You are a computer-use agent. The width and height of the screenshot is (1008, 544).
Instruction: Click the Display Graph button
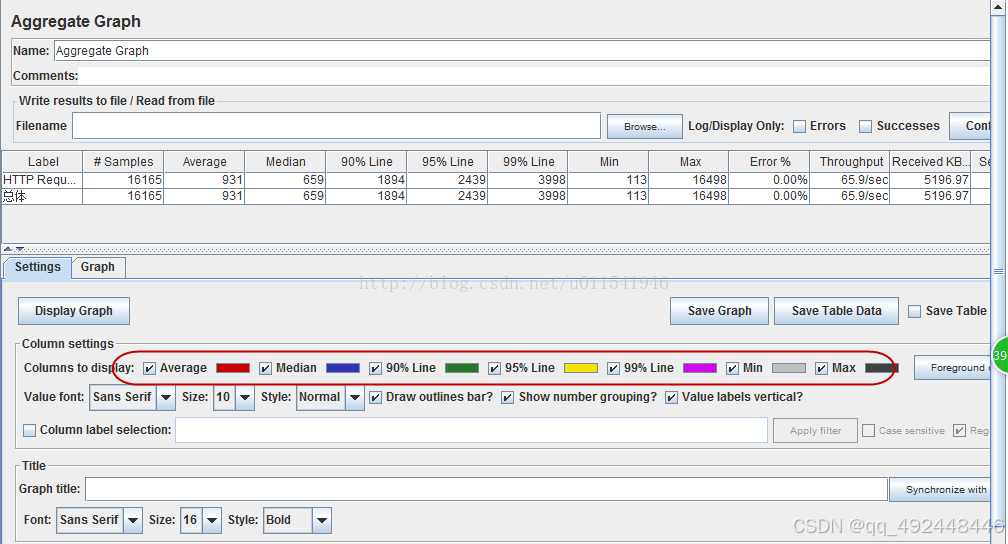point(74,311)
